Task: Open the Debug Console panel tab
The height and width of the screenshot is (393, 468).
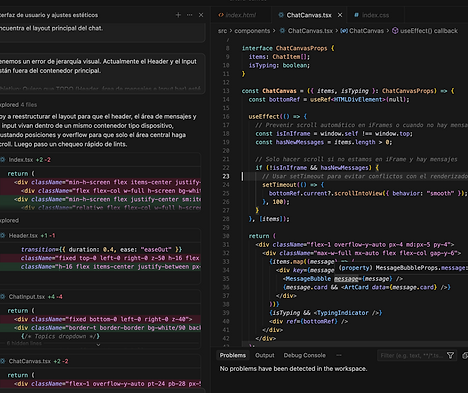Action: point(305,355)
